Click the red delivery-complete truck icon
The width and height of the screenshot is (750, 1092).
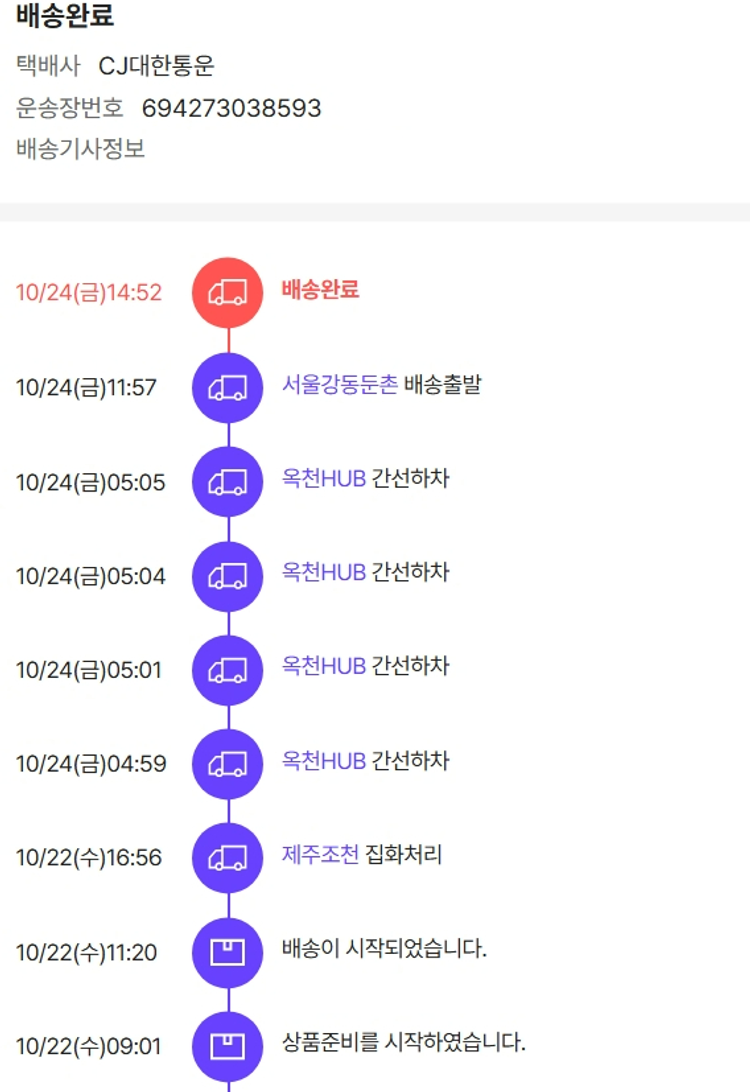click(227, 292)
